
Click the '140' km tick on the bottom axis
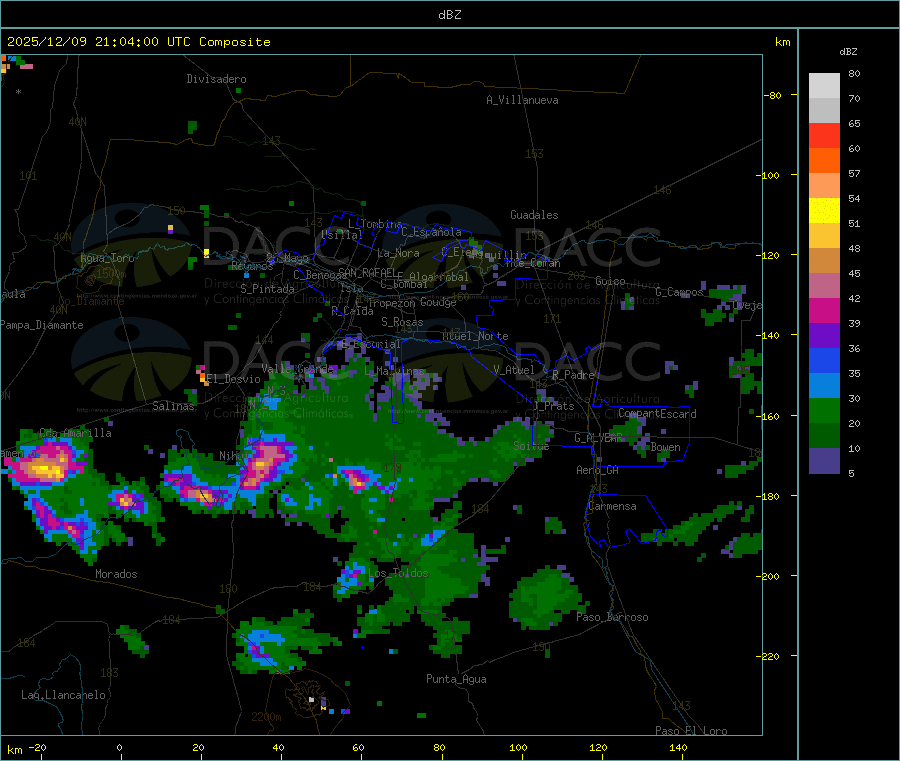(x=678, y=747)
